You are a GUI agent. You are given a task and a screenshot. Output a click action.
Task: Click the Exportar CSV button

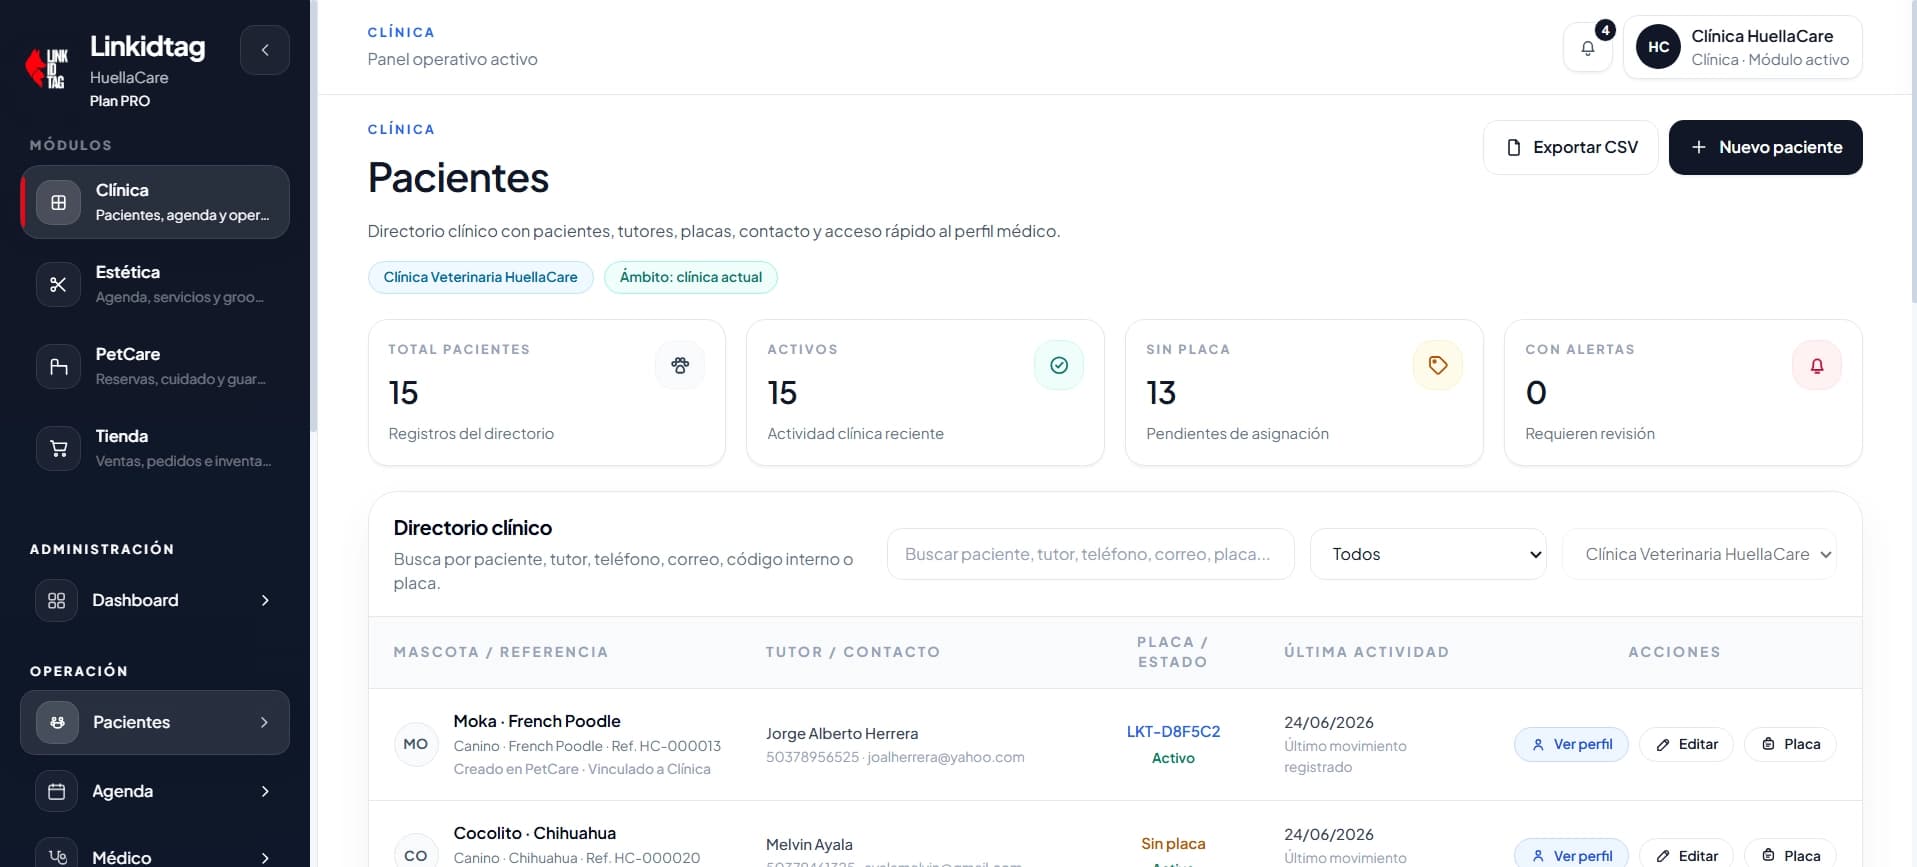1571,147
